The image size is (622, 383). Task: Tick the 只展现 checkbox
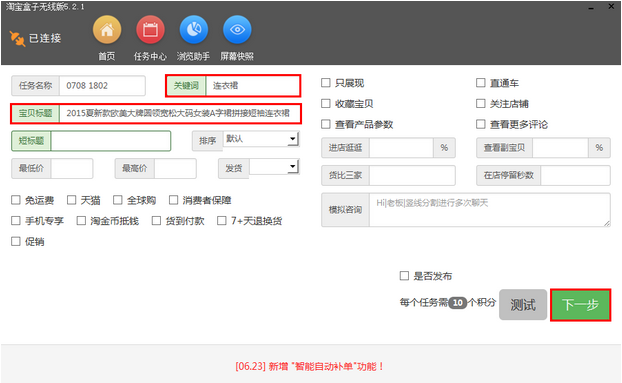[326, 82]
